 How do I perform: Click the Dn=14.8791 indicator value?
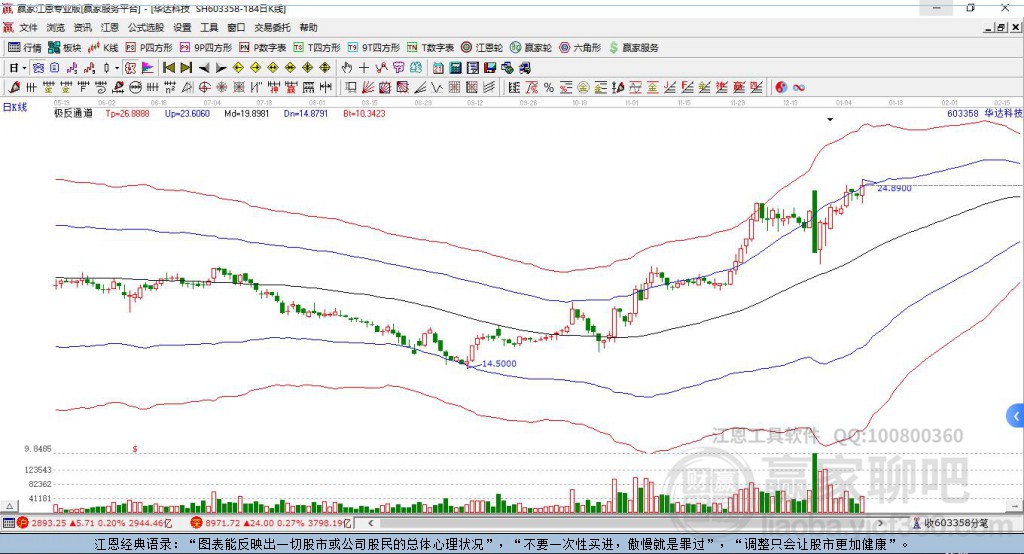pyautogui.click(x=306, y=113)
